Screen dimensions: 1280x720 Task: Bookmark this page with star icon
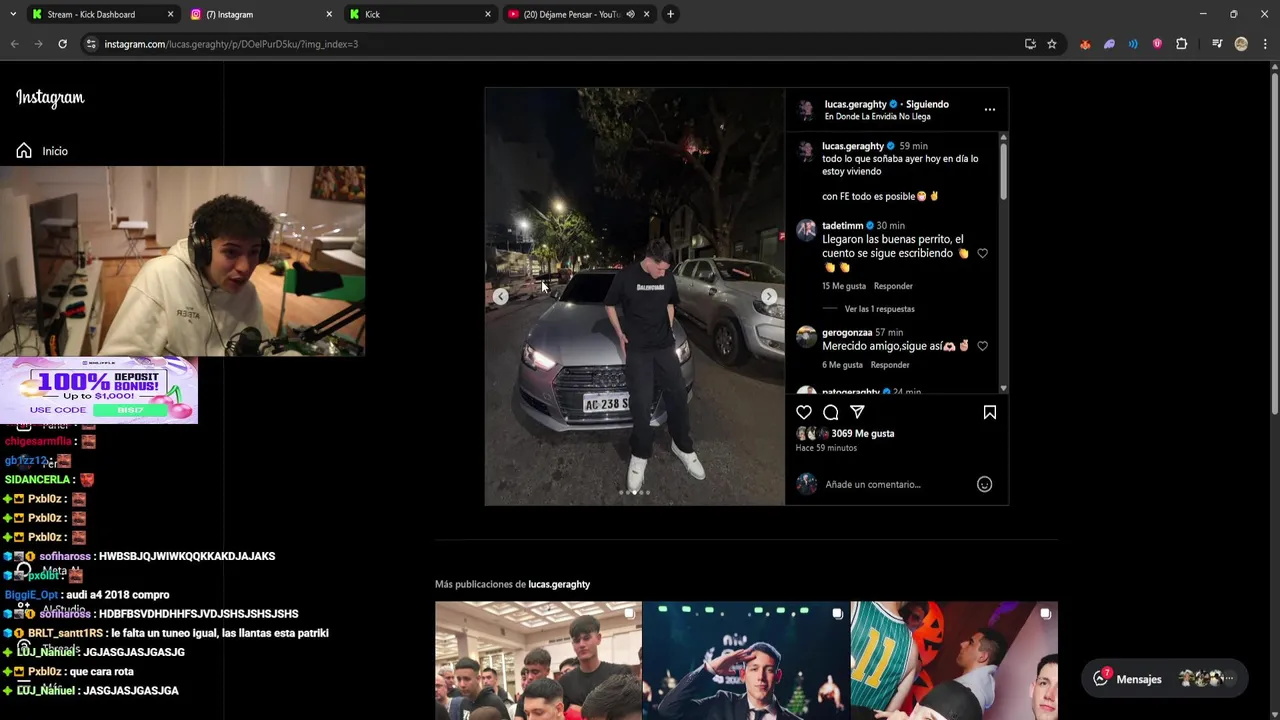tap(1051, 44)
